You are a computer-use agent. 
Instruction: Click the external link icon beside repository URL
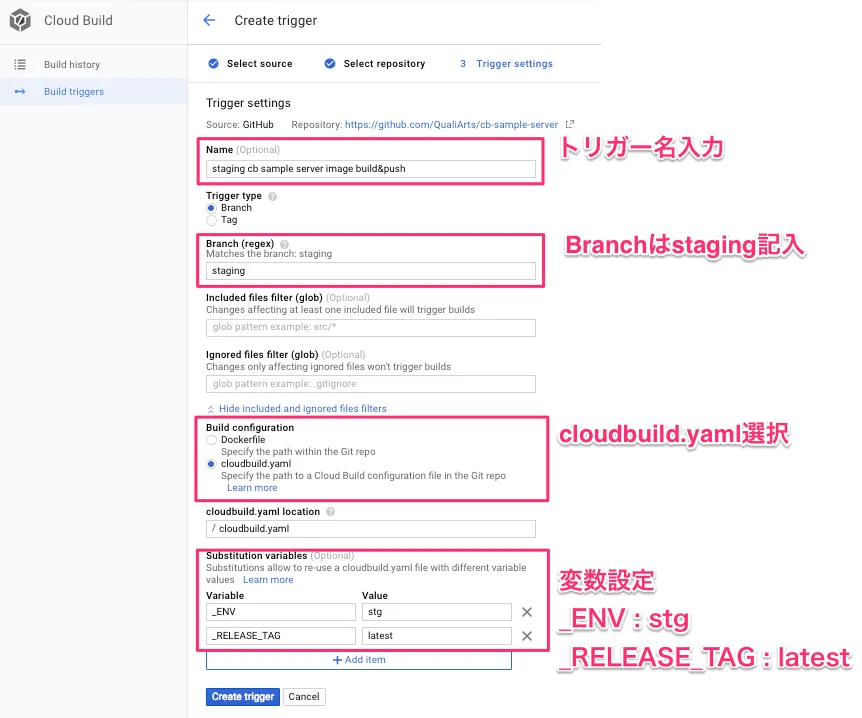point(570,125)
